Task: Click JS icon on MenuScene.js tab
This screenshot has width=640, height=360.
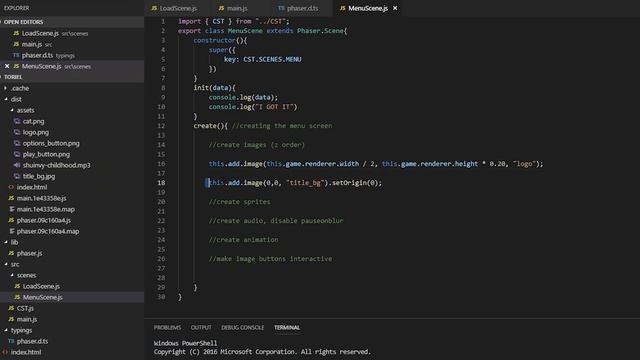Action: click(342, 8)
